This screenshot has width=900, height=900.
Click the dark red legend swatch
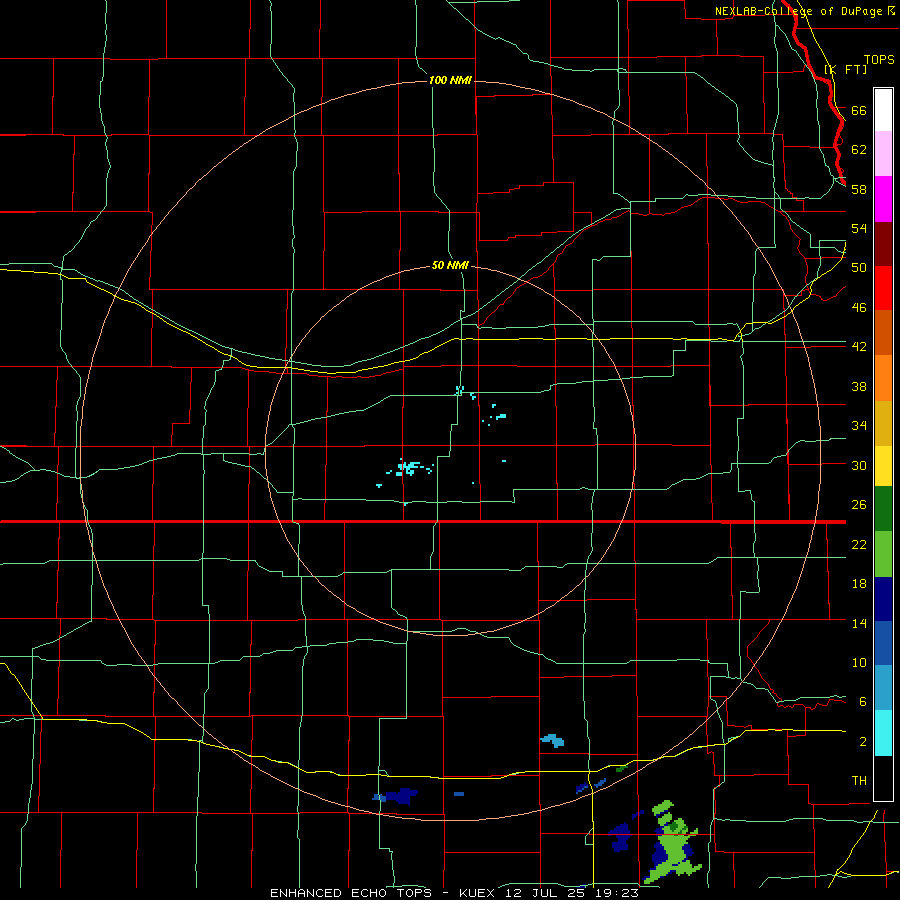coord(883,244)
